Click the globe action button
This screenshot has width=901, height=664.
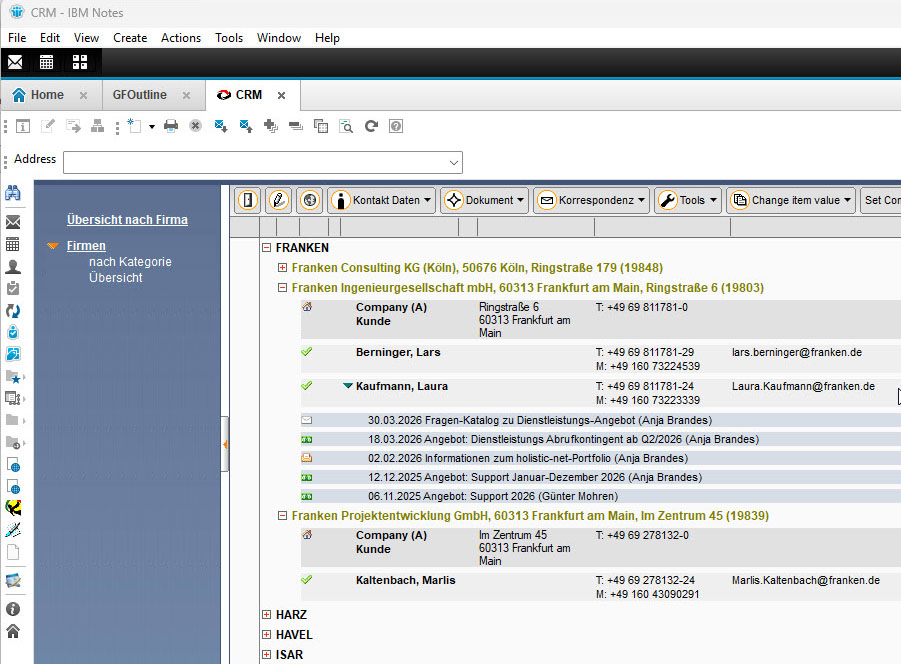coord(310,200)
